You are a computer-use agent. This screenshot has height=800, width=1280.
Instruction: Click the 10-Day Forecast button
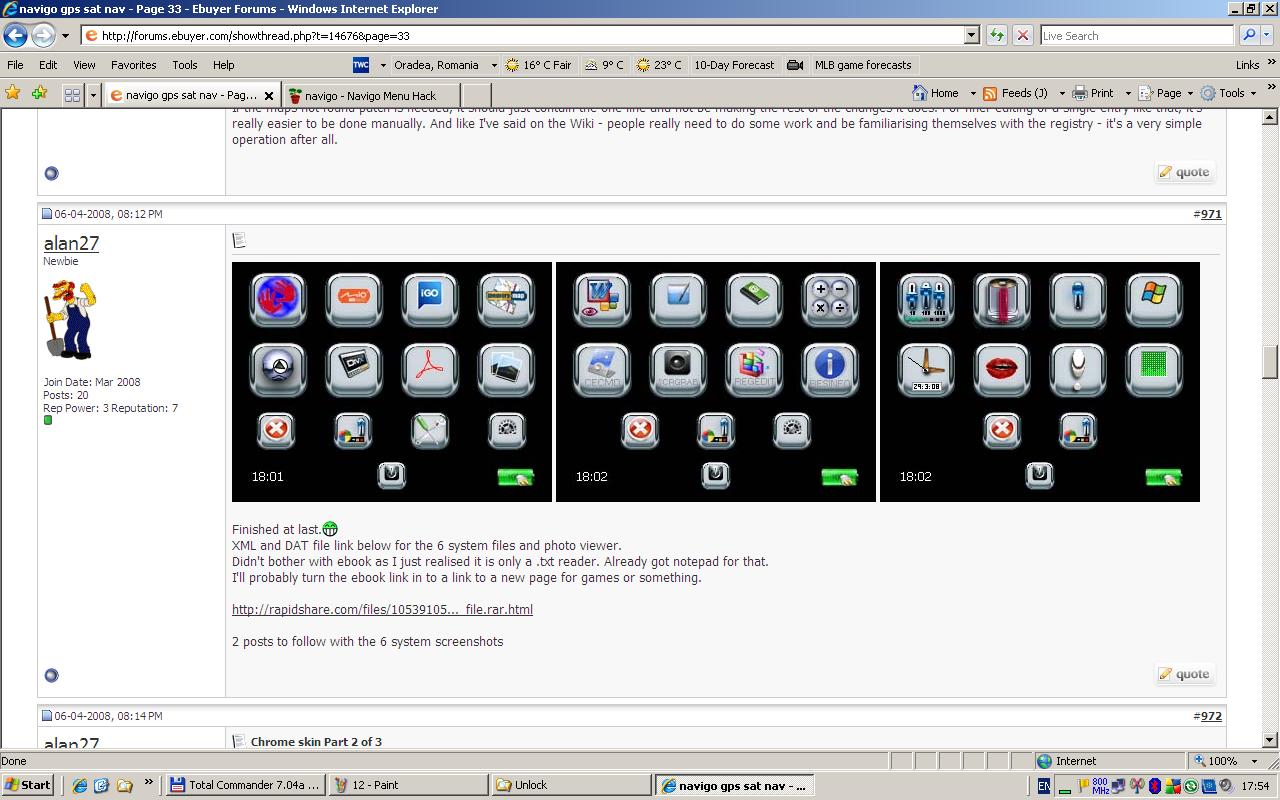point(734,65)
